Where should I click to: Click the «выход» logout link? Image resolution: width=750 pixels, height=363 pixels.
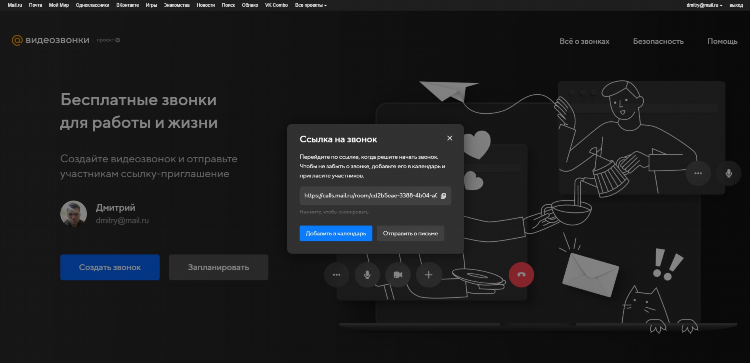(x=736, y=5)
